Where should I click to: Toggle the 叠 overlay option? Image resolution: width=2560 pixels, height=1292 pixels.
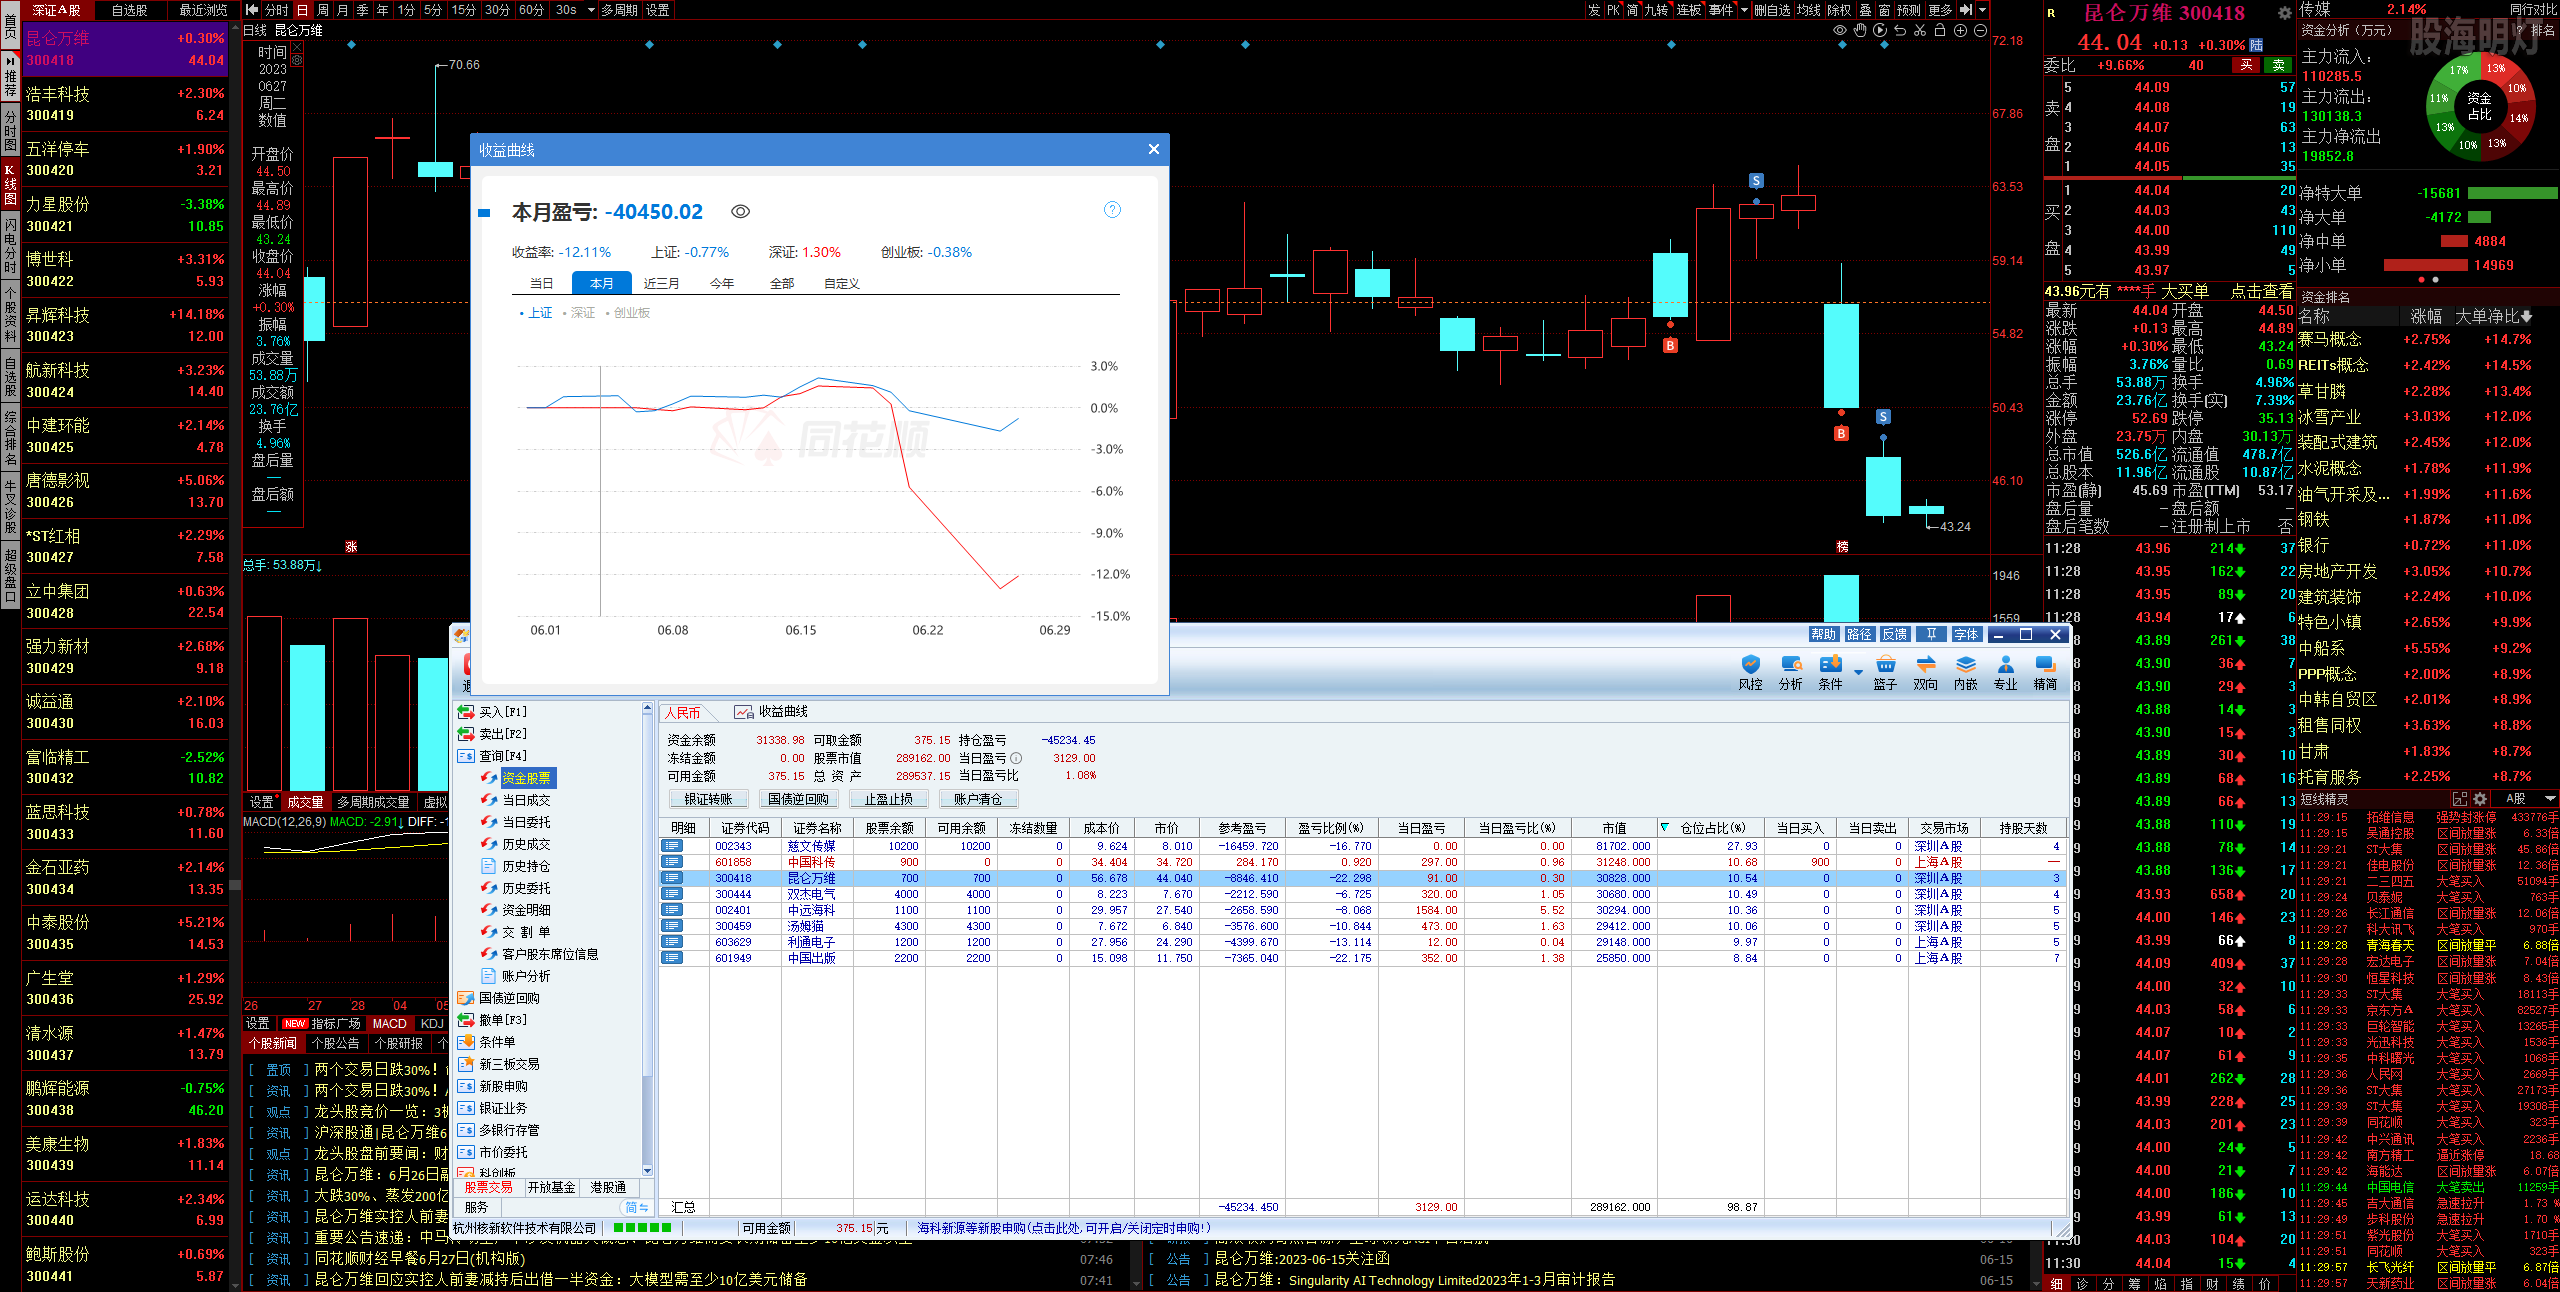click(x=1866, y=10)
